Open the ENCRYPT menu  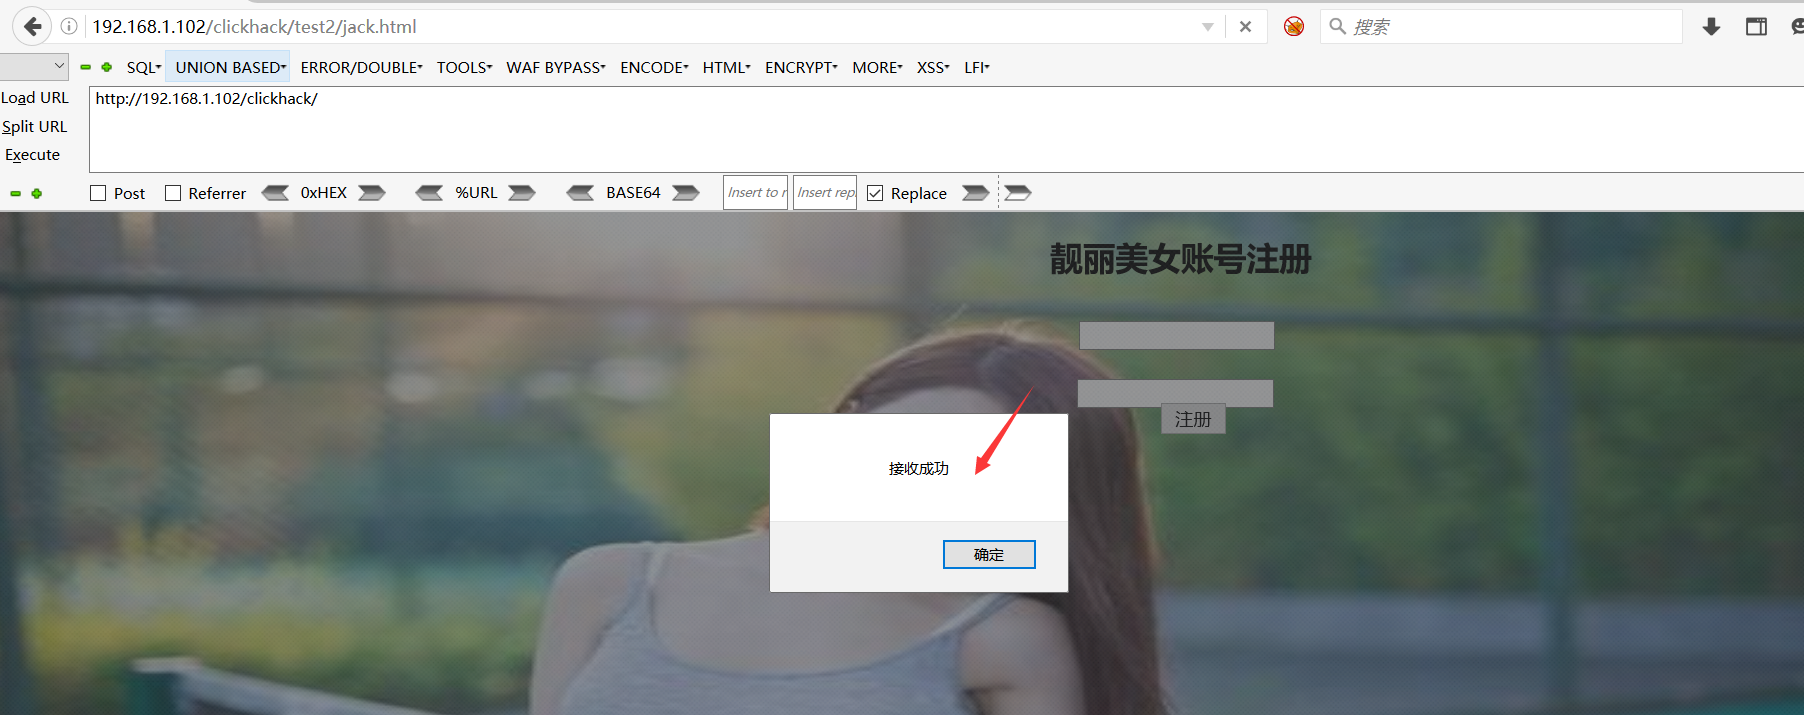click(801, 67)
